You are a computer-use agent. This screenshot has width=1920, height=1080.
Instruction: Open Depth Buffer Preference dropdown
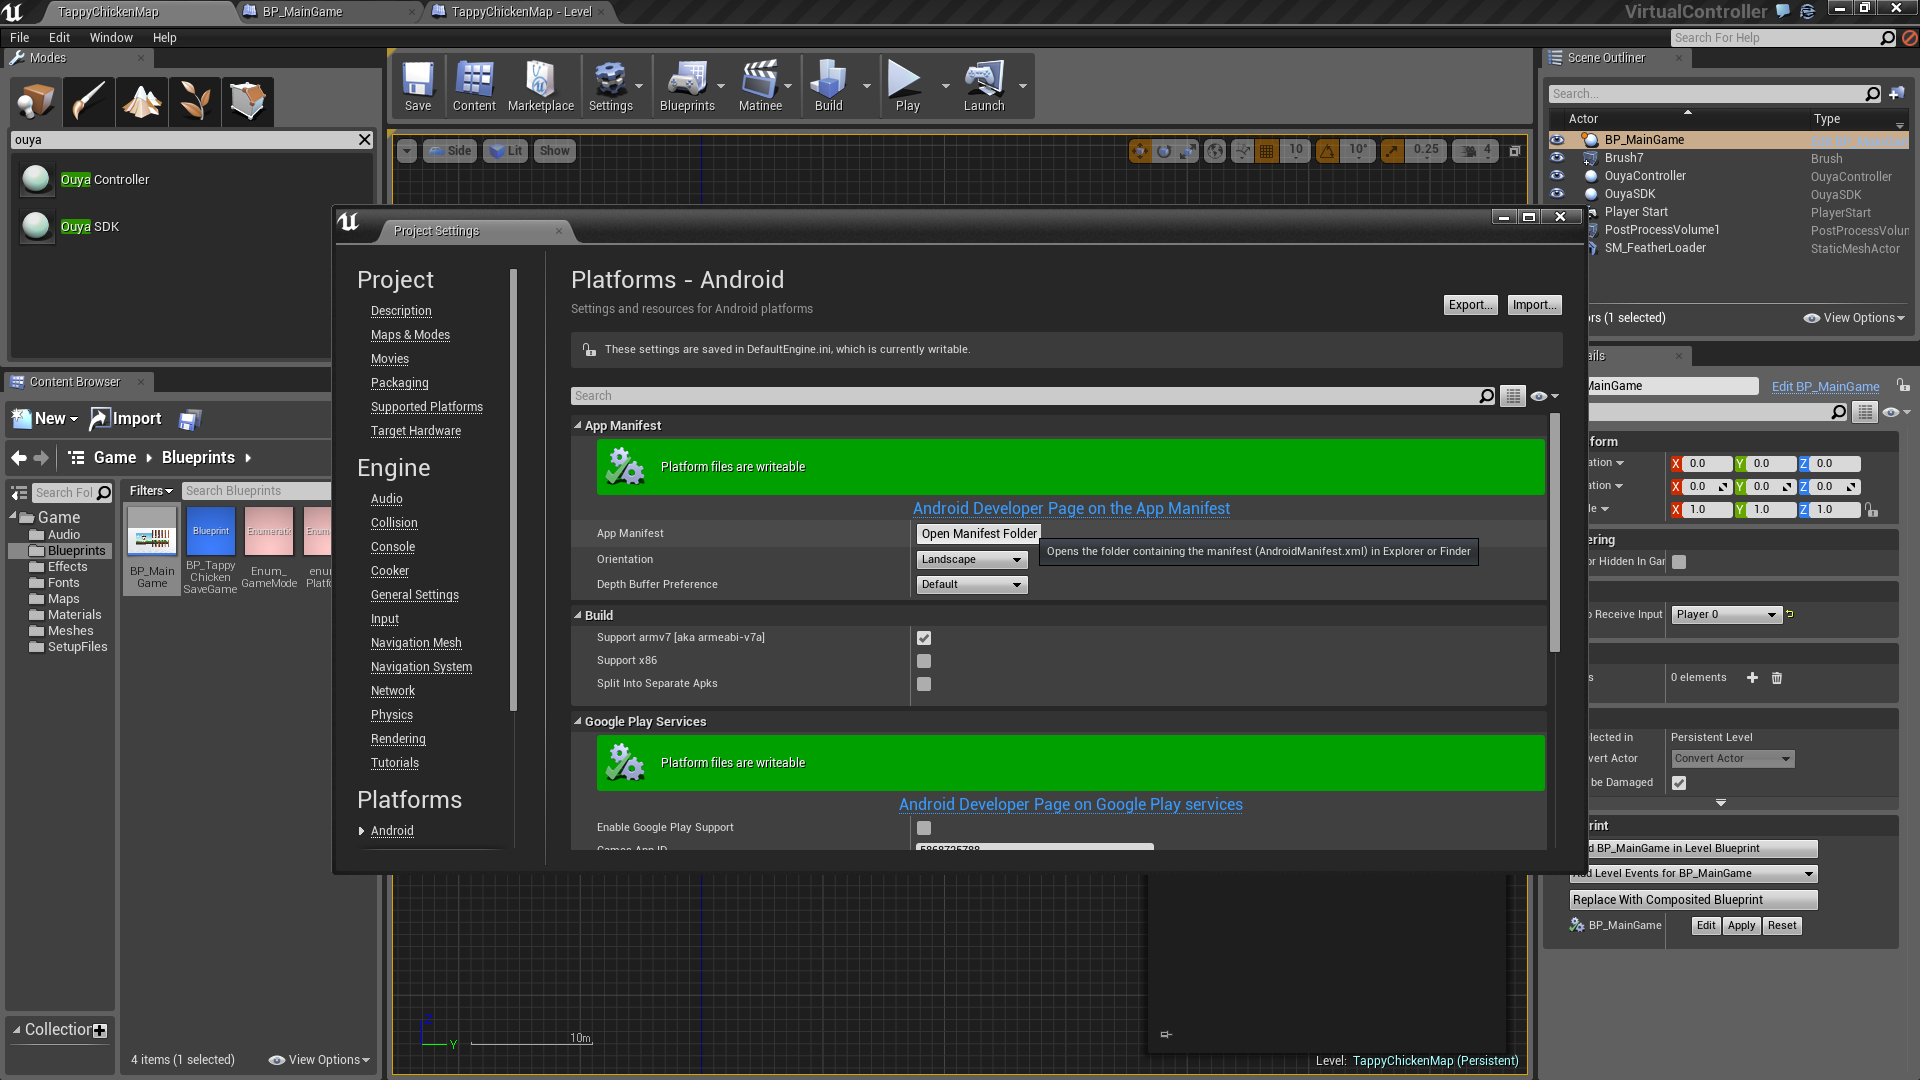click(972, 585)
